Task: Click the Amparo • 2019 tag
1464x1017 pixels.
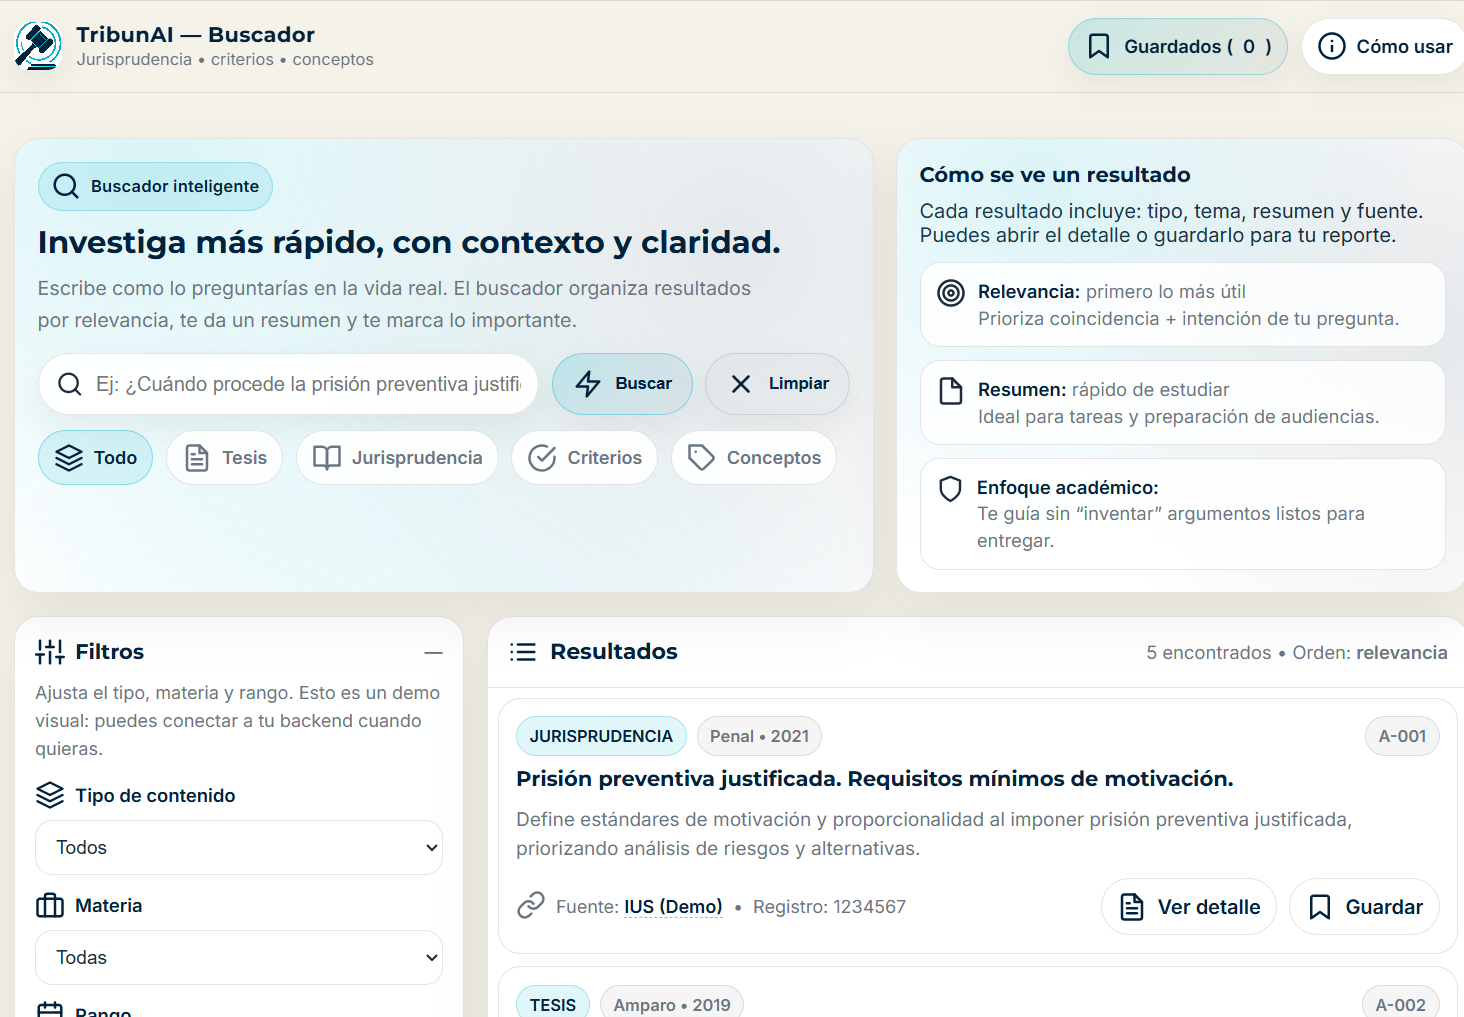Action: [x=672, y=1003]
